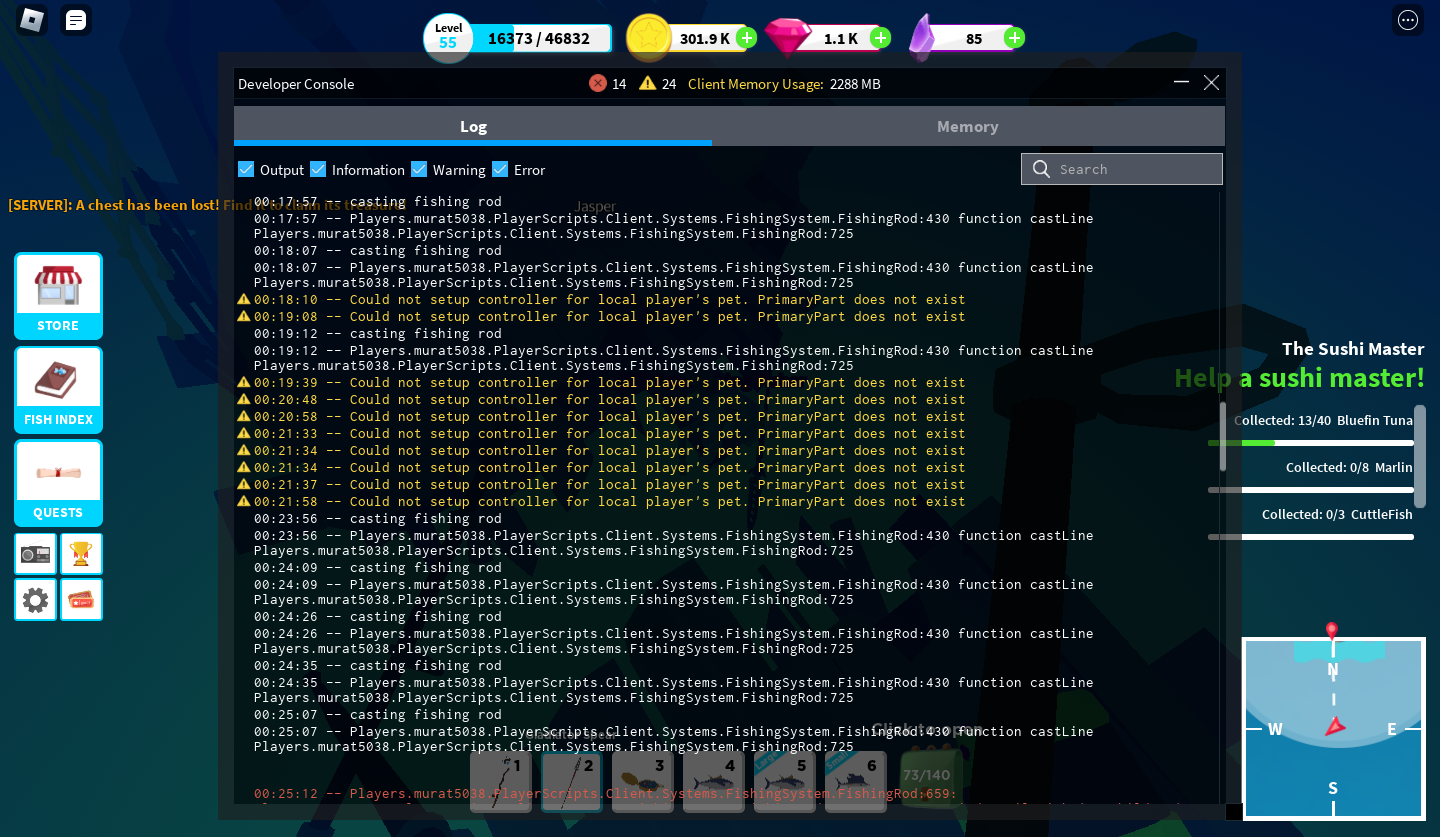Click the 00:19:08 warning log line
Screen dimensions: 1440x837
tap(609, 317)
